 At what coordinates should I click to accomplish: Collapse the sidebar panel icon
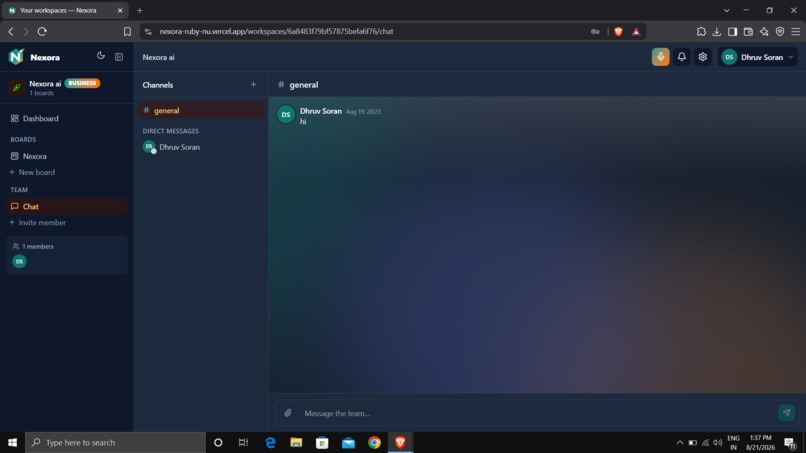(119, 57)
